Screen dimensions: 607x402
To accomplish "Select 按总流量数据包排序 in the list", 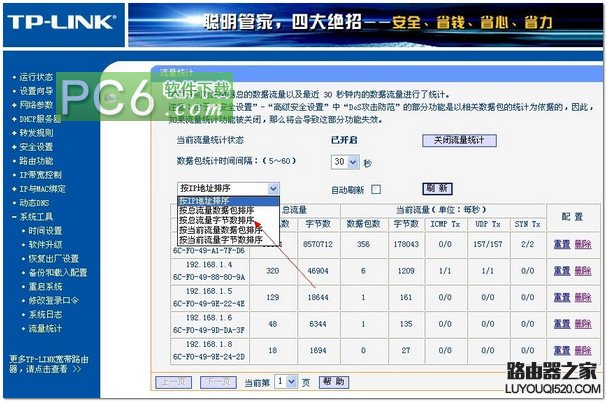I will tap(228, 210).
